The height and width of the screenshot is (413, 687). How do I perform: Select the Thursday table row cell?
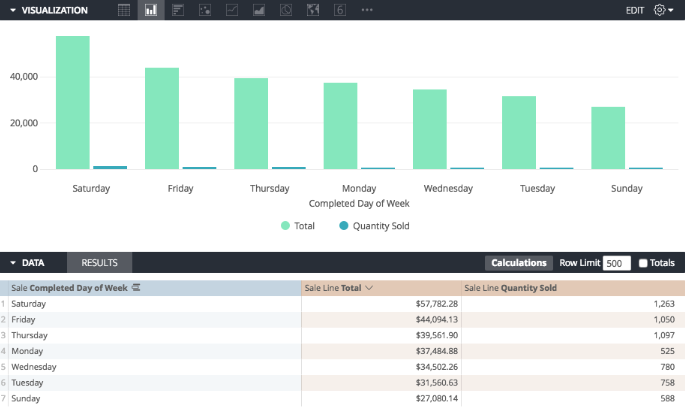click(155, 335)
